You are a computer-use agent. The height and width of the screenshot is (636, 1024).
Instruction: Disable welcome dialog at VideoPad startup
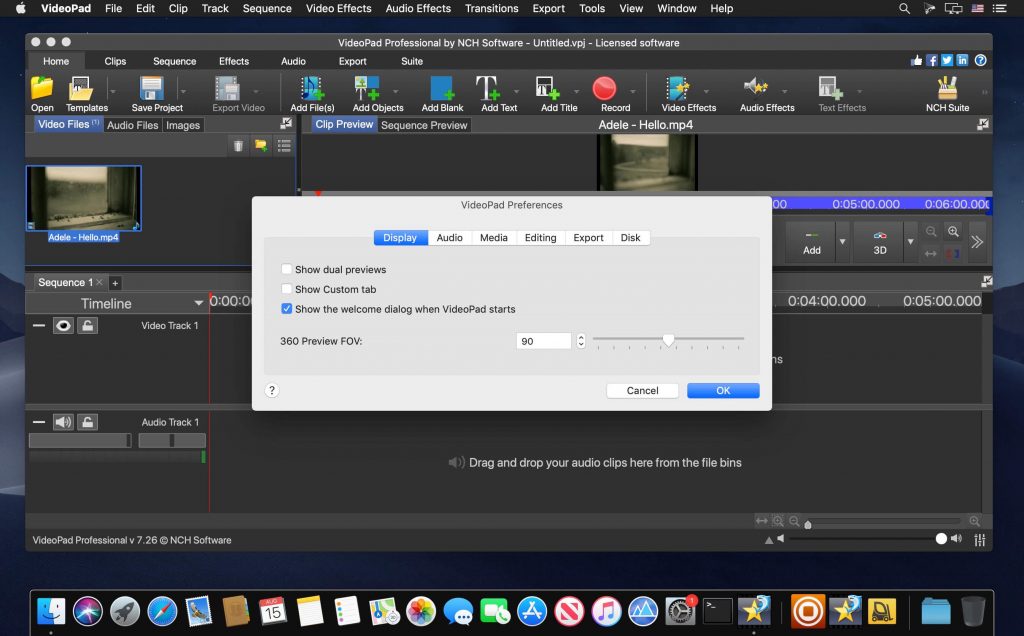pyautogui.click(x=287, y=309)
